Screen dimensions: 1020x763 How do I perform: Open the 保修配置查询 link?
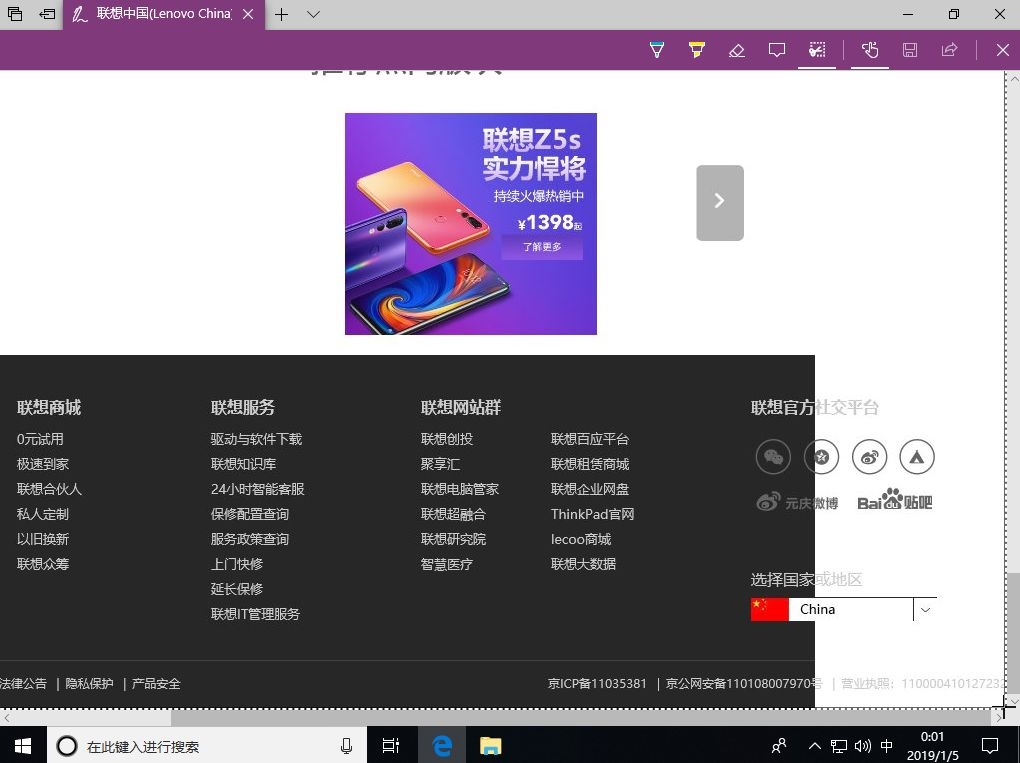250,514
